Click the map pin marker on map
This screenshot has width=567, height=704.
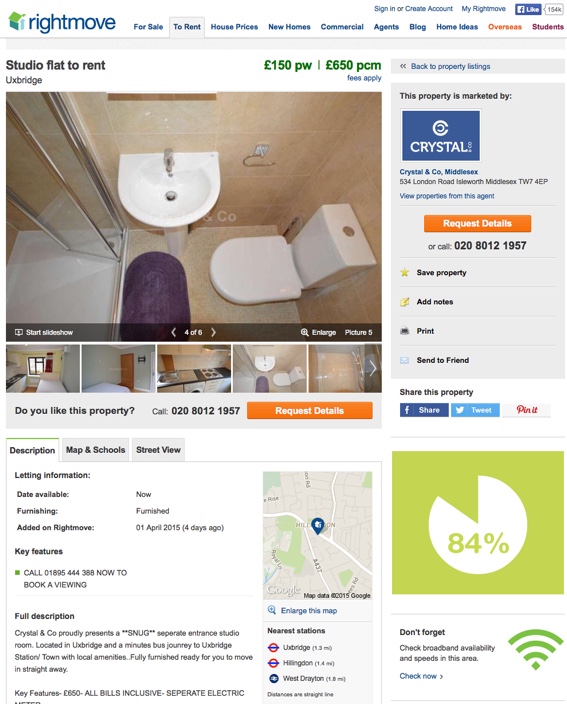click(x=318, y=526)
